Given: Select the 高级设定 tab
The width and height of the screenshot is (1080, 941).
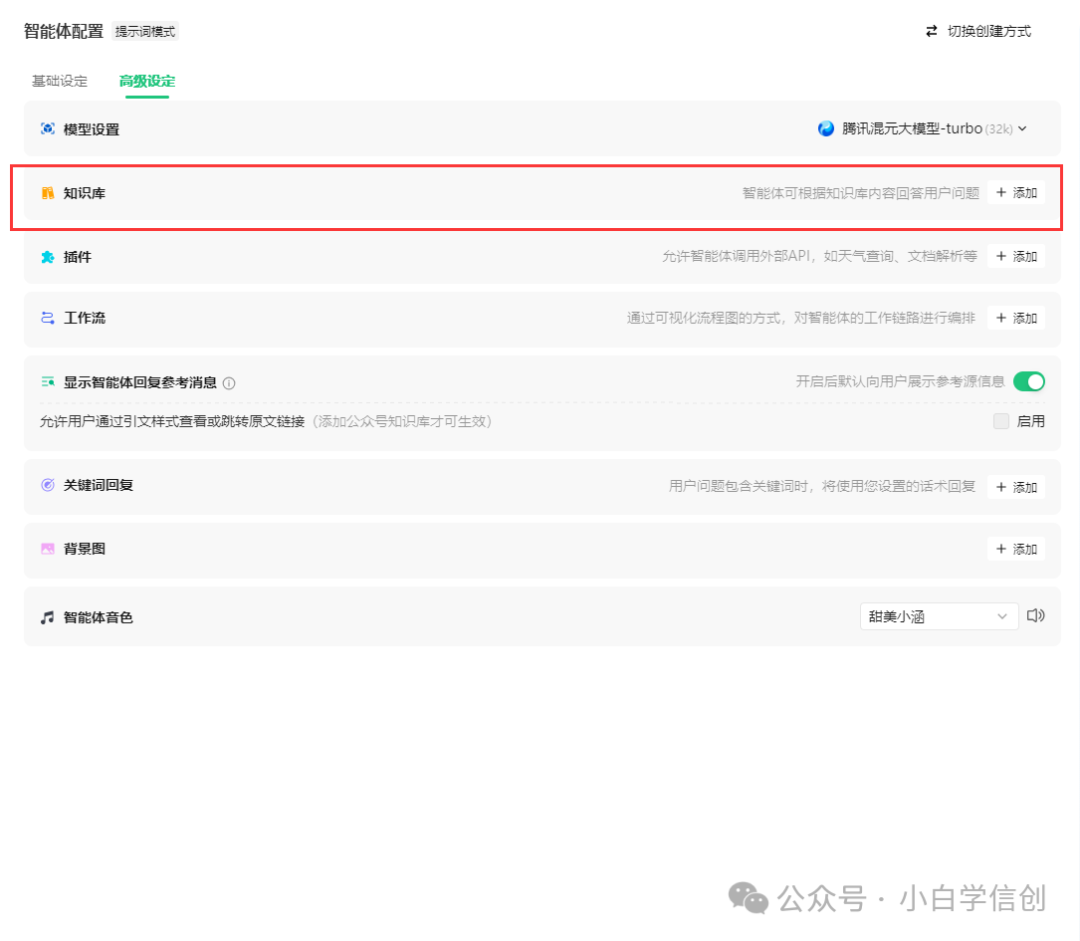Looking at the screenshot, I should [x=145, y=80].
